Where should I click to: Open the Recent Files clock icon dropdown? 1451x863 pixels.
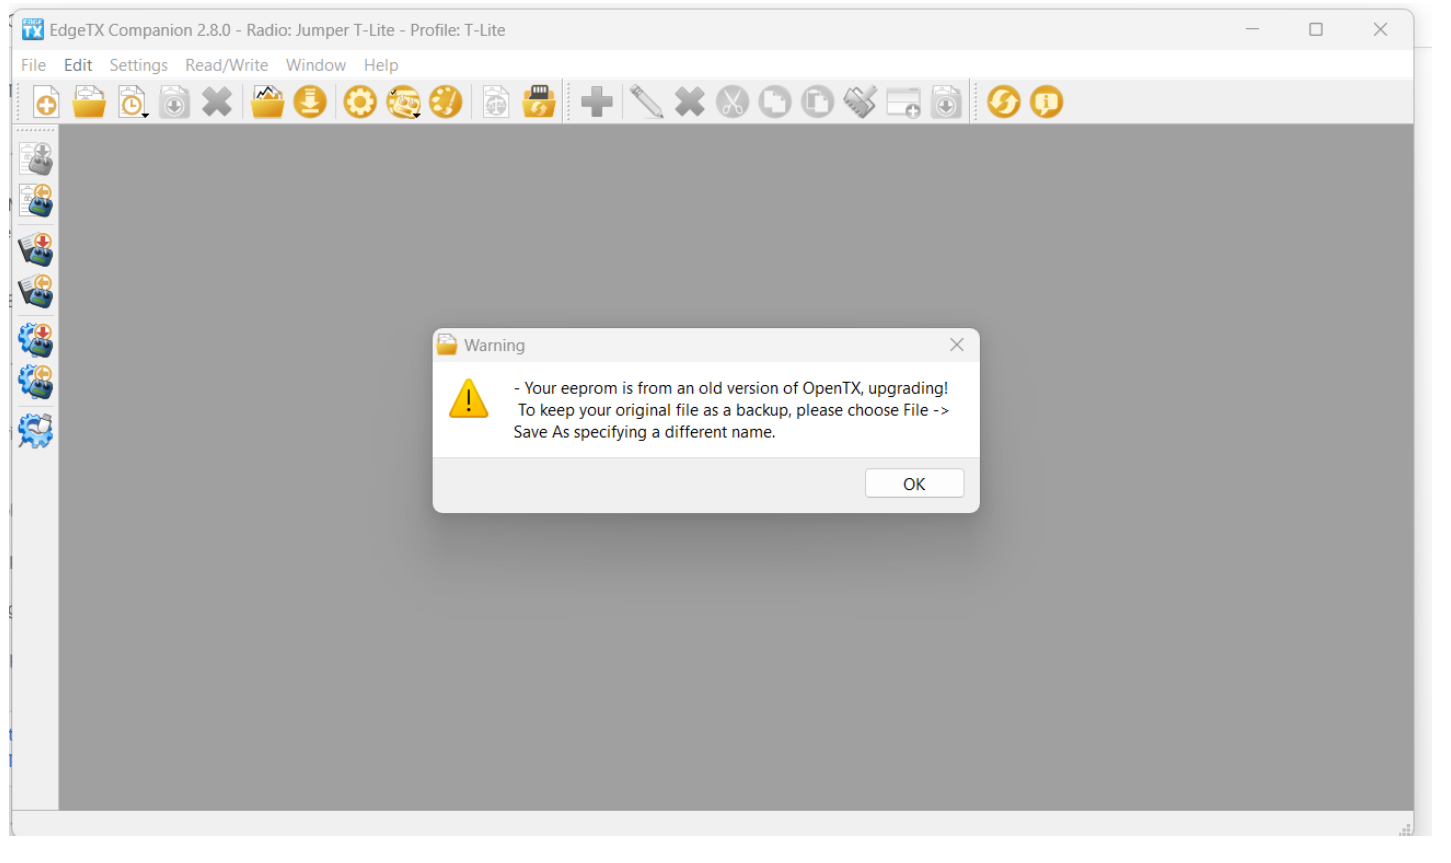click(132, 102)
